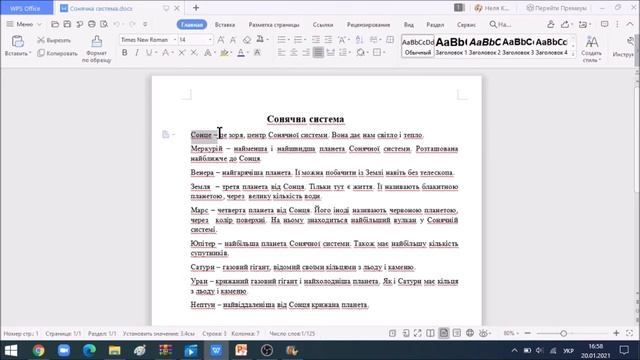Click the Save icon in quick toolbar
640x360 pixels.
[67, 24]
